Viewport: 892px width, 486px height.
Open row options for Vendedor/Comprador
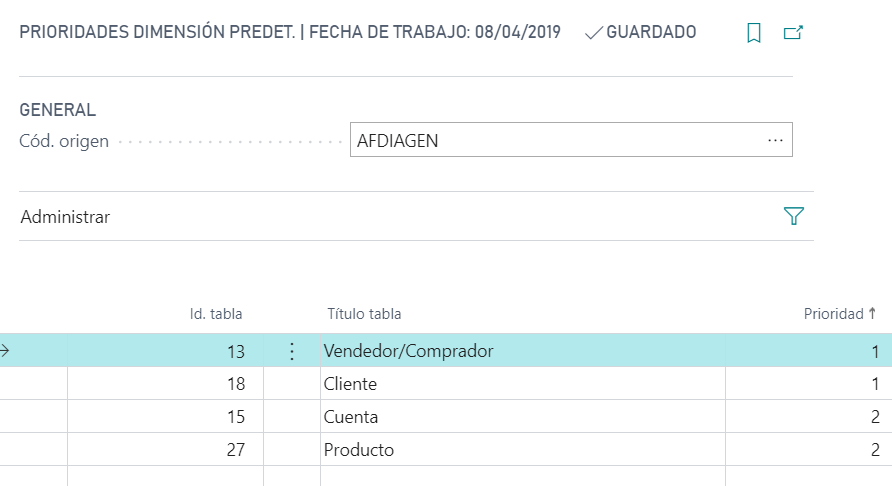(x=292, y=351)
